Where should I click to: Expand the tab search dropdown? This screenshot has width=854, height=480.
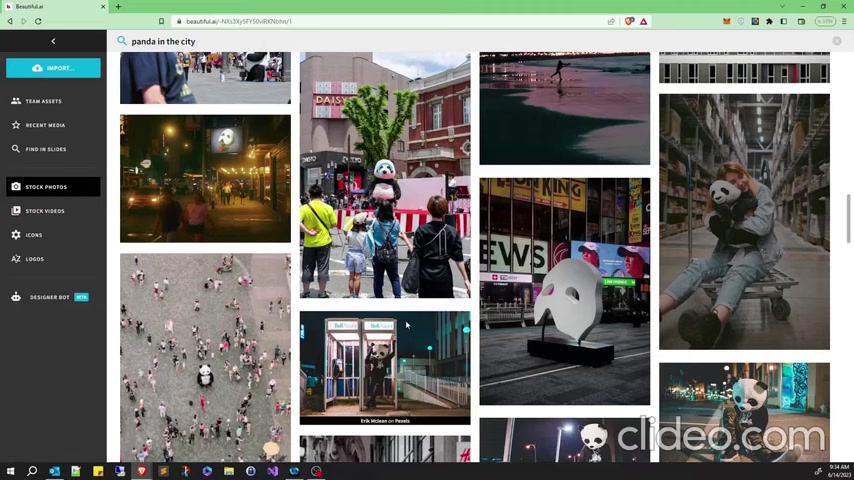coord(782,7)
